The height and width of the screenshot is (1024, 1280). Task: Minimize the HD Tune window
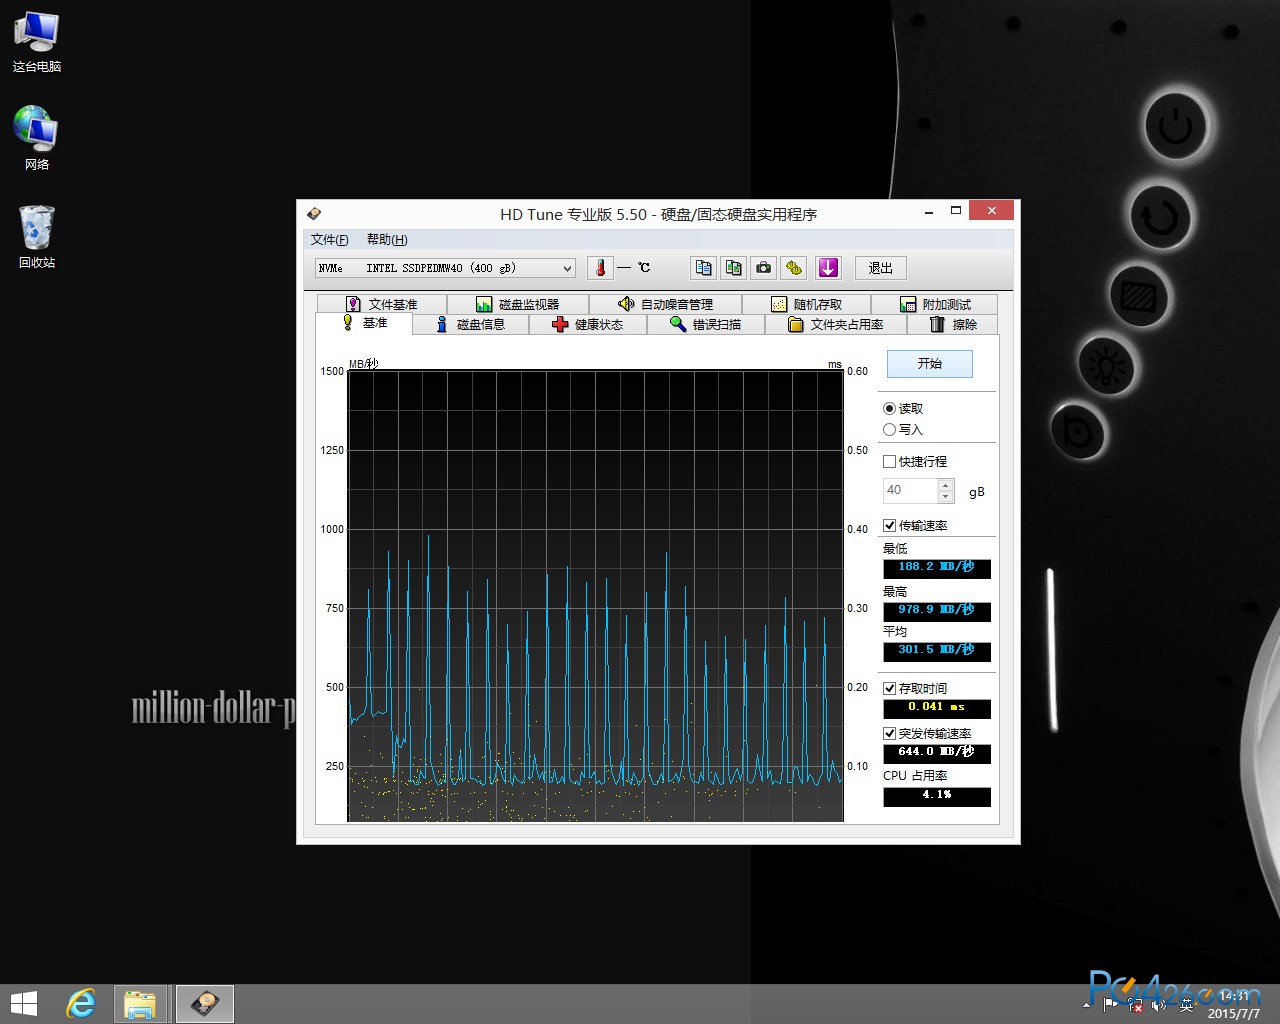[930, 211]
